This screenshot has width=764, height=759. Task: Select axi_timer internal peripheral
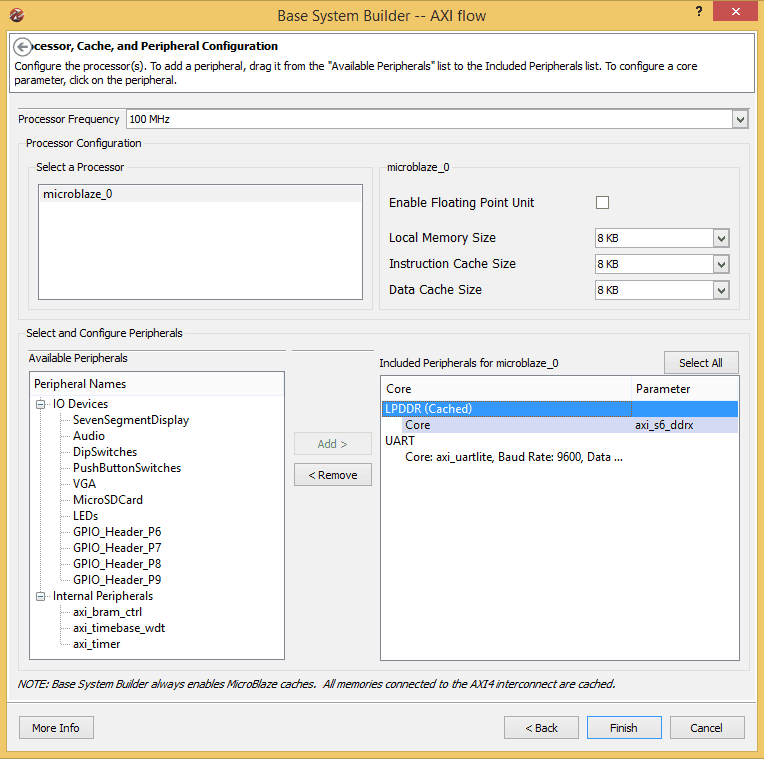[96, 644]
